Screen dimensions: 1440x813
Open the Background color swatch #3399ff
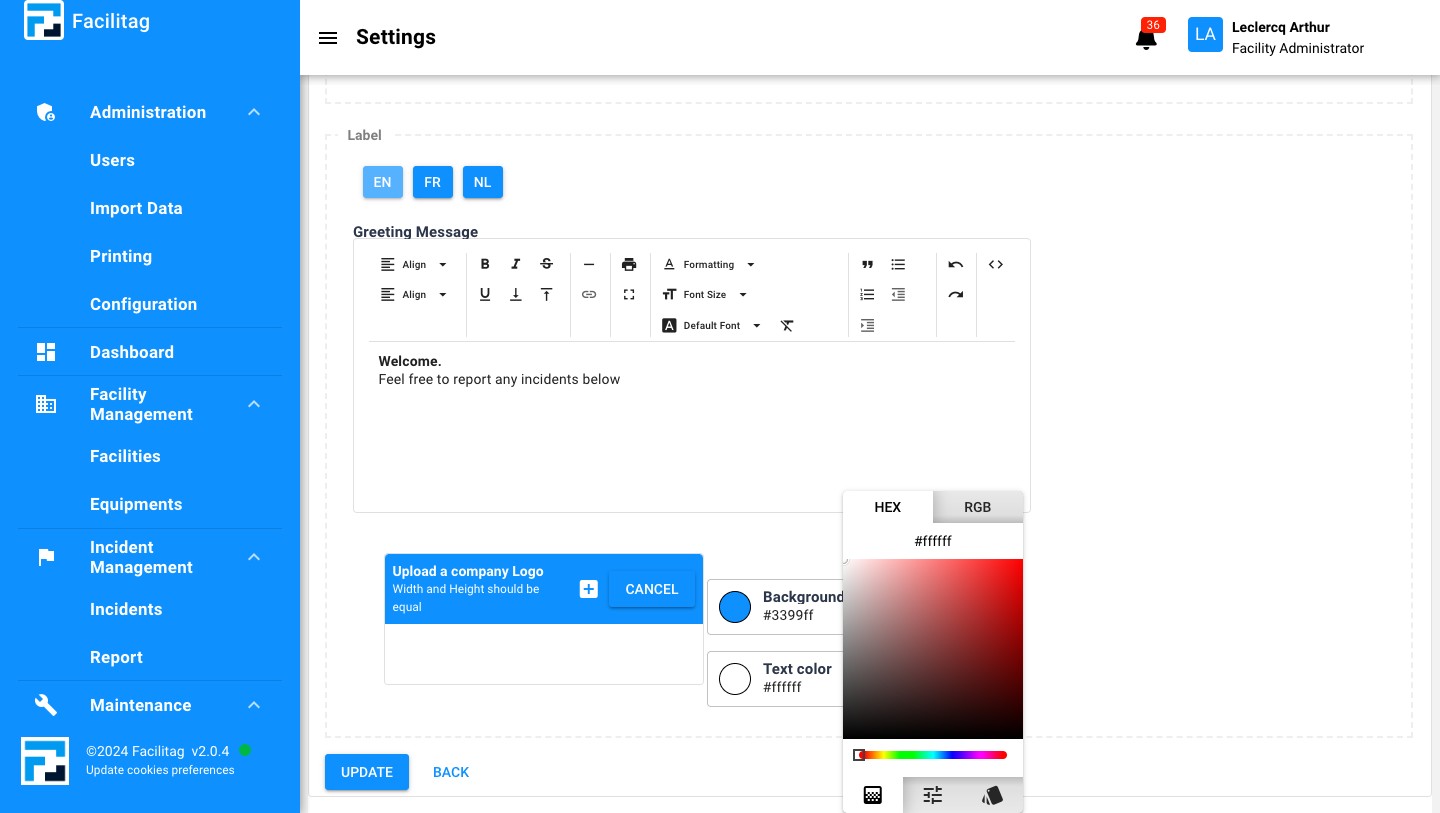735,607
